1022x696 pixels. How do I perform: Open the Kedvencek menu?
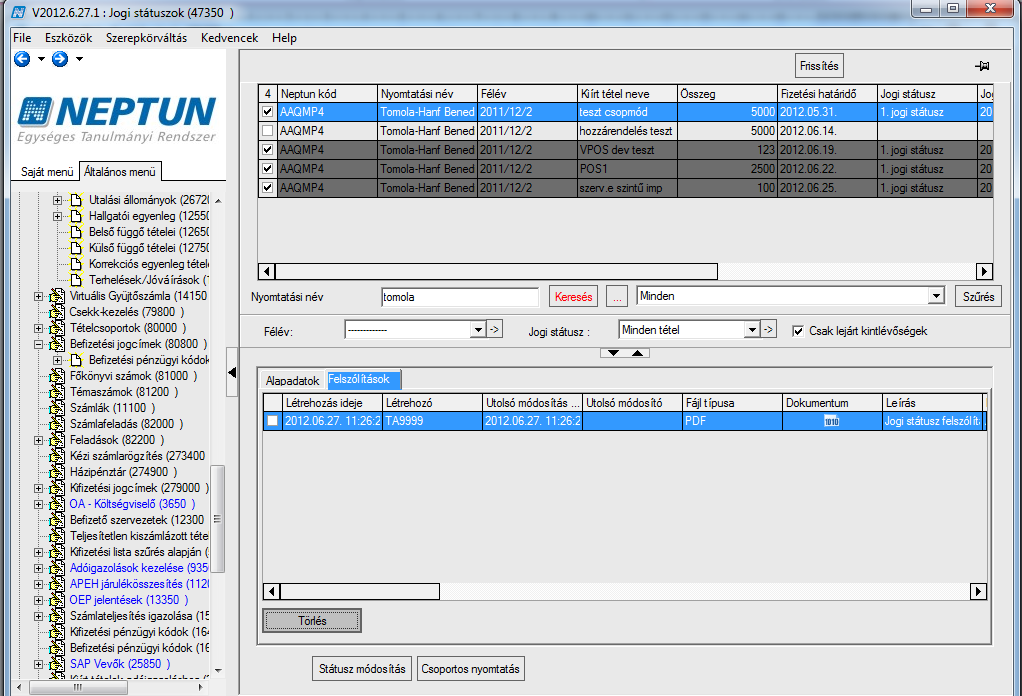(229, 38)
